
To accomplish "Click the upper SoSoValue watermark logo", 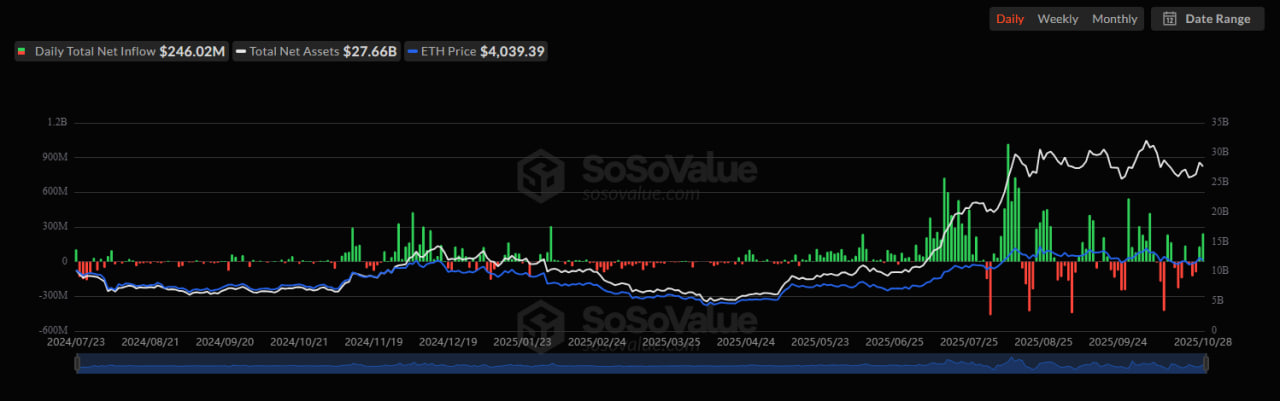I will (x=540, y=172).
